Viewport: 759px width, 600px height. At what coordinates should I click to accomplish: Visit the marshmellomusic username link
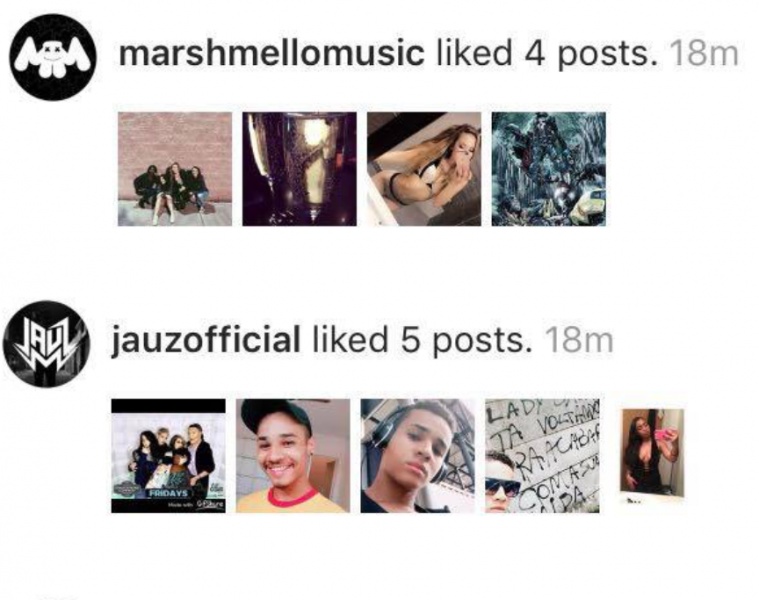[x=272, y=53]
